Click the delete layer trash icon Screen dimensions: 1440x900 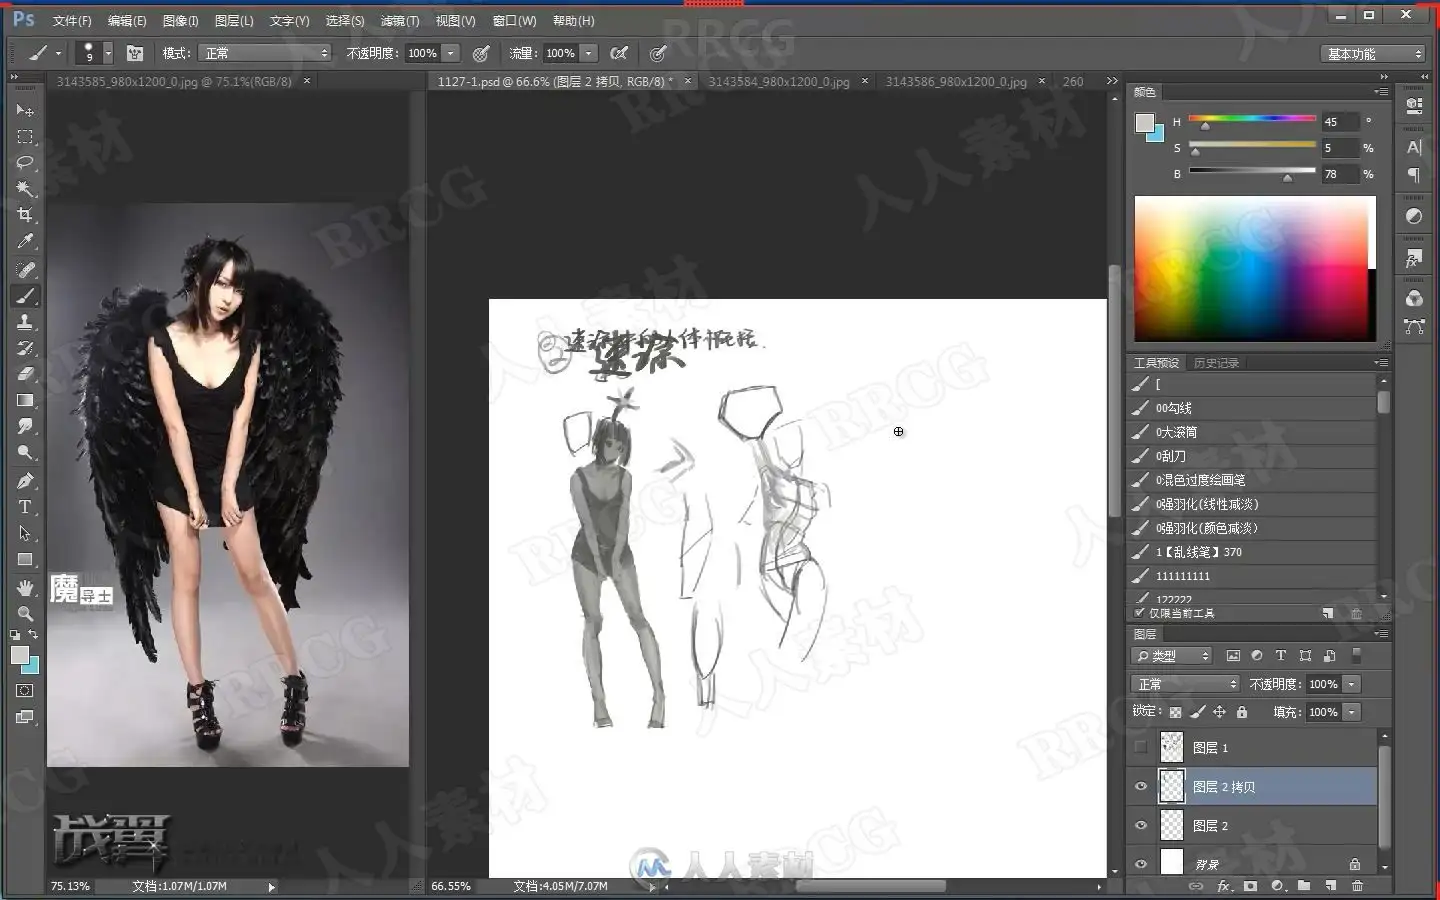point(1357,886)
